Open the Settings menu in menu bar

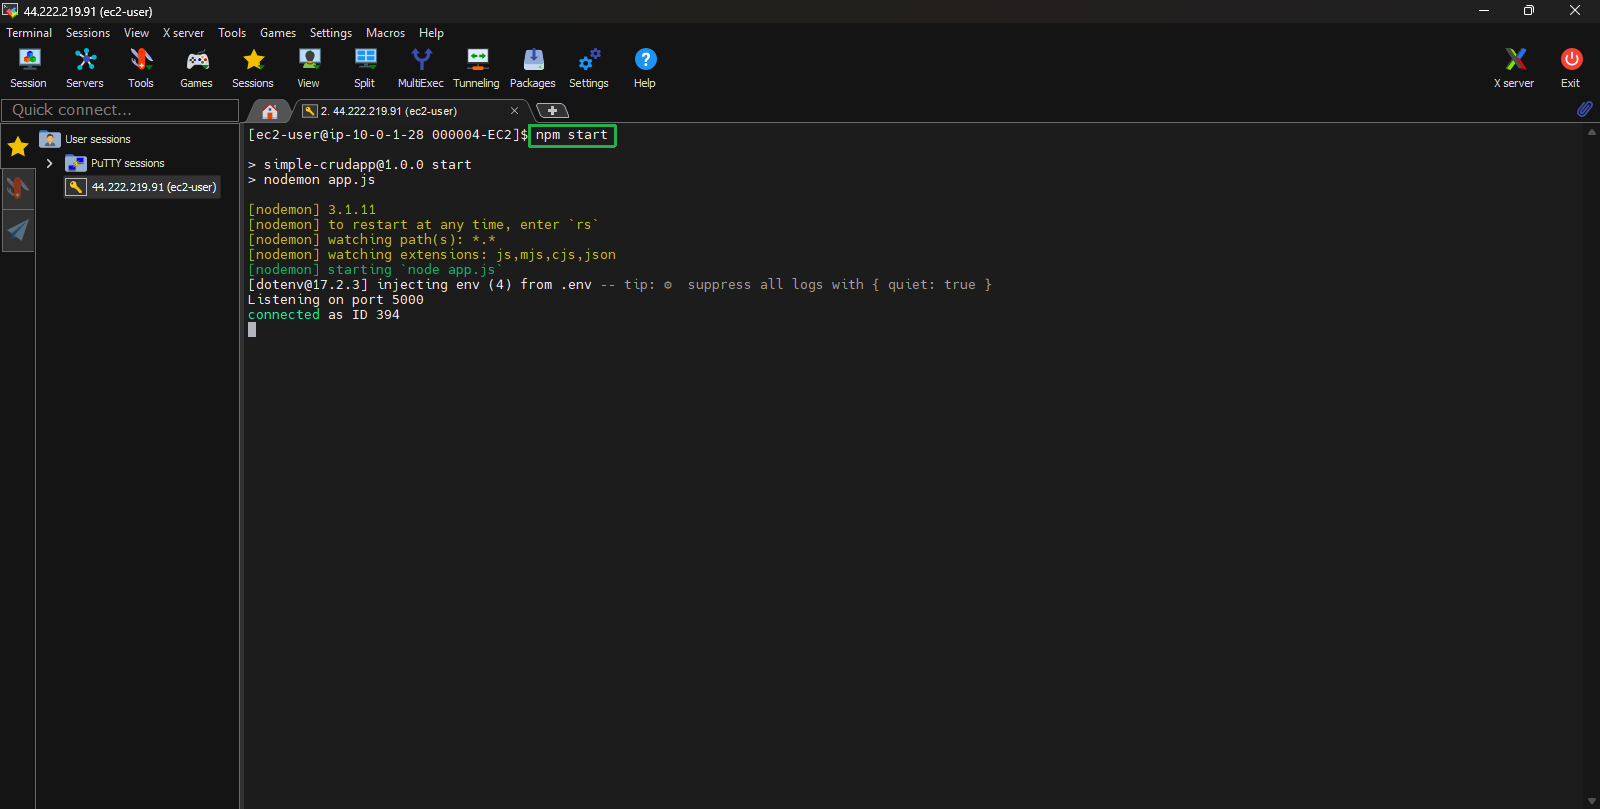point(331,33)
